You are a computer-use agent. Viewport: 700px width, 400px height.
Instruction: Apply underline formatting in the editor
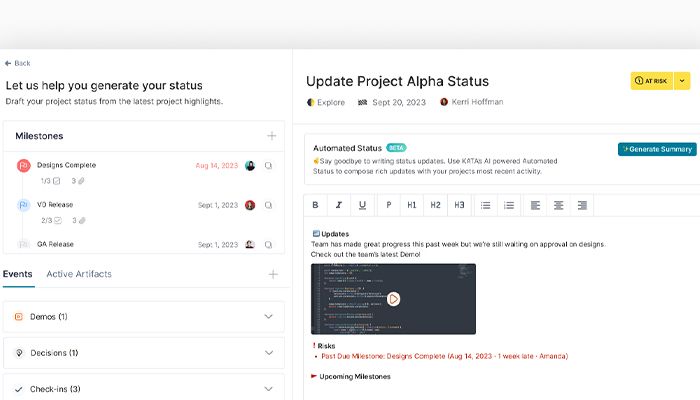(362, 205)
